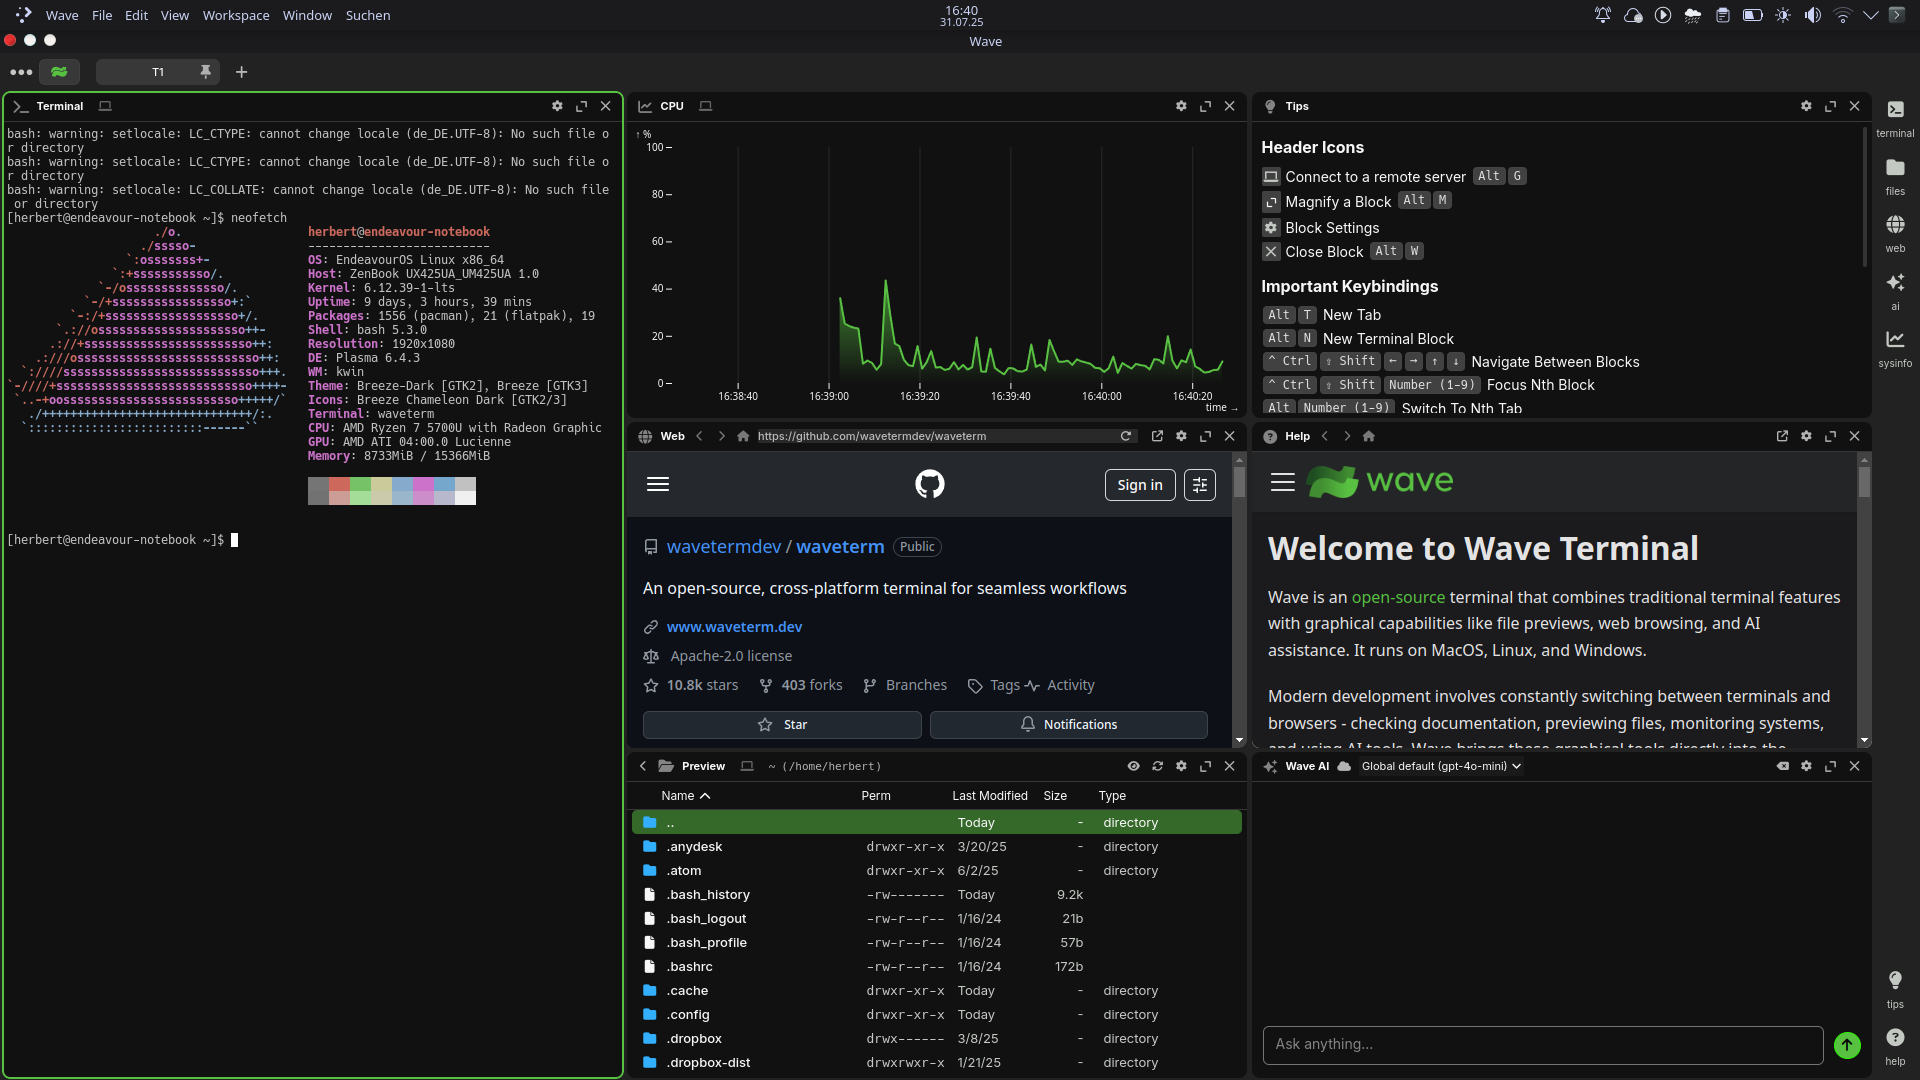This screenshot has width=1920, height=1080.
Task: Expand GitHub hamburger navigation menu
Action: tap(658, 484)
